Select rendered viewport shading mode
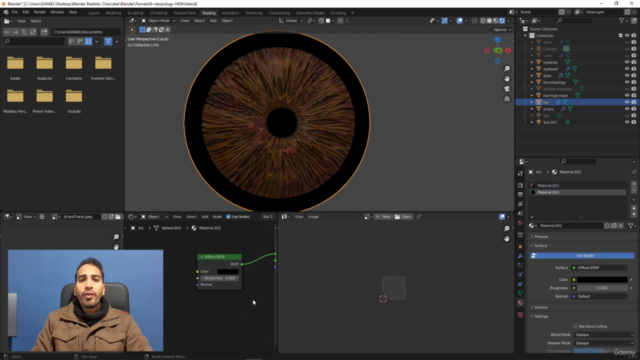Screen dimensions: 640x360 coord(502,21)
